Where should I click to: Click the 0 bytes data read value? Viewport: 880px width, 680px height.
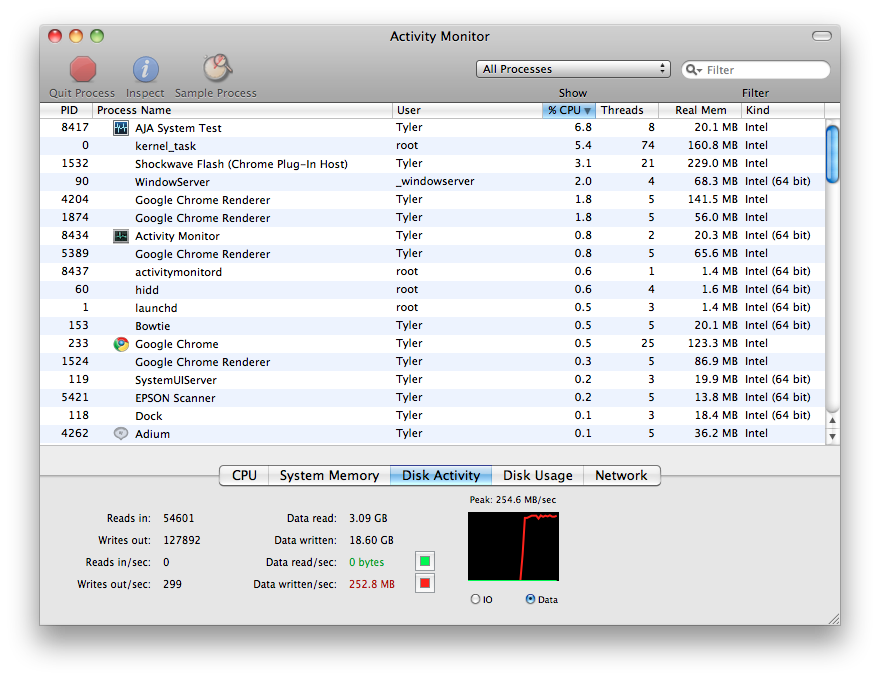366,562
